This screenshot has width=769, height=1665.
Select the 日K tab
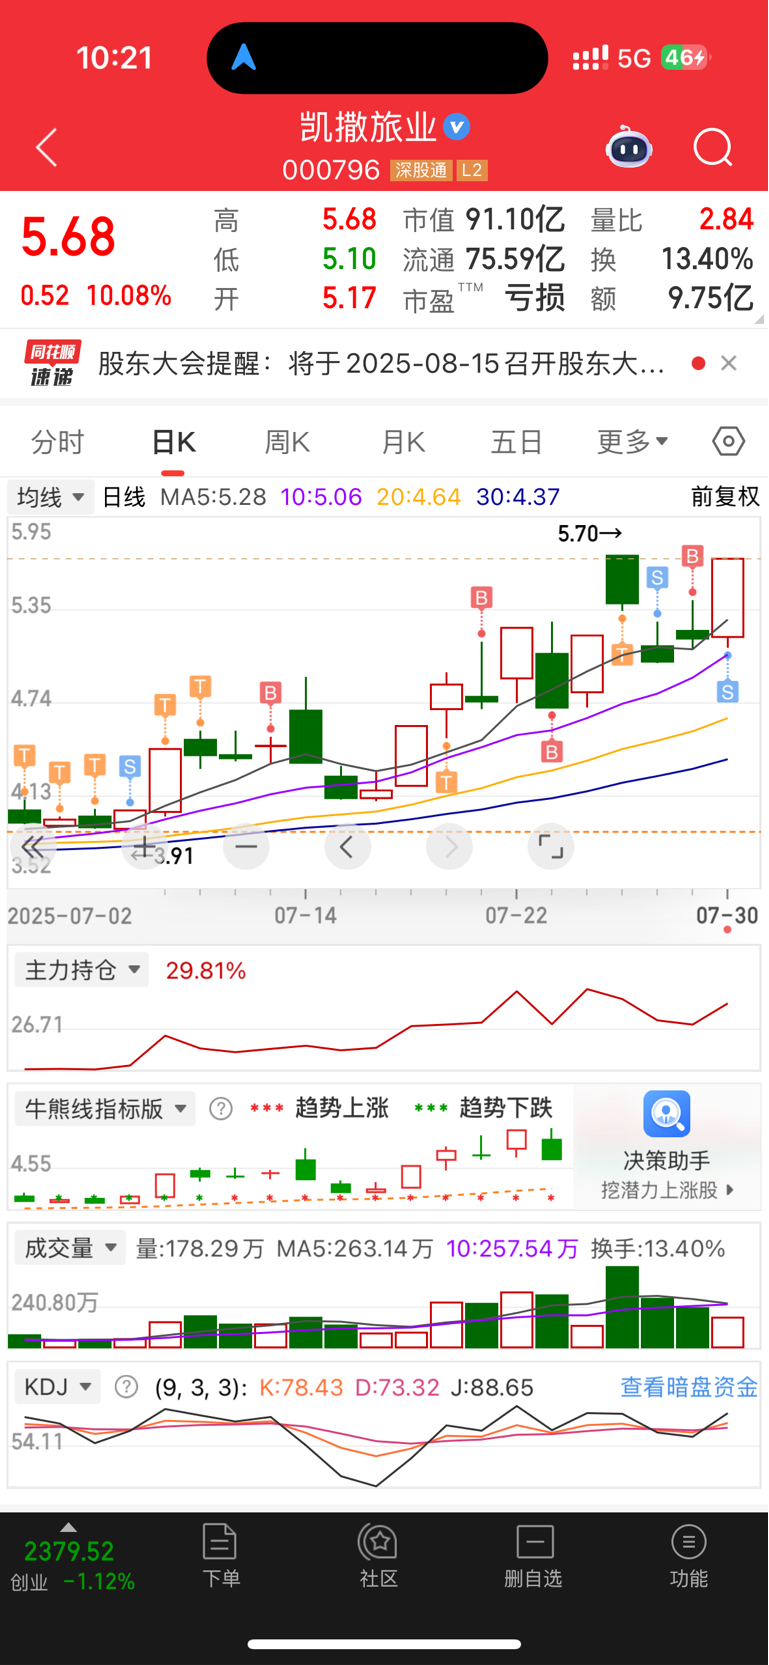point(173,441)
